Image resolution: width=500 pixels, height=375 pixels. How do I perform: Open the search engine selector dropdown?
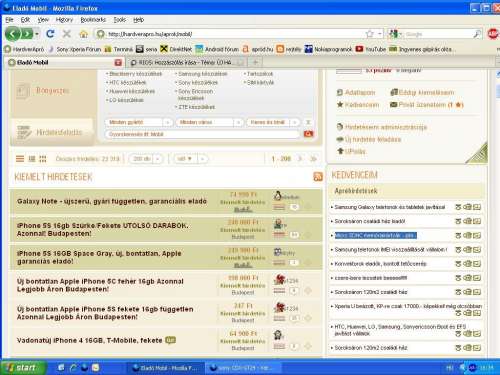pyautogui.click(x=395, y=34)
